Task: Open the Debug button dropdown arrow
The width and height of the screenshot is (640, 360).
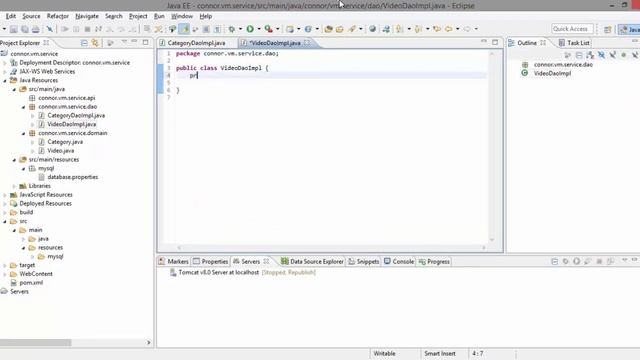Action: 240,29
